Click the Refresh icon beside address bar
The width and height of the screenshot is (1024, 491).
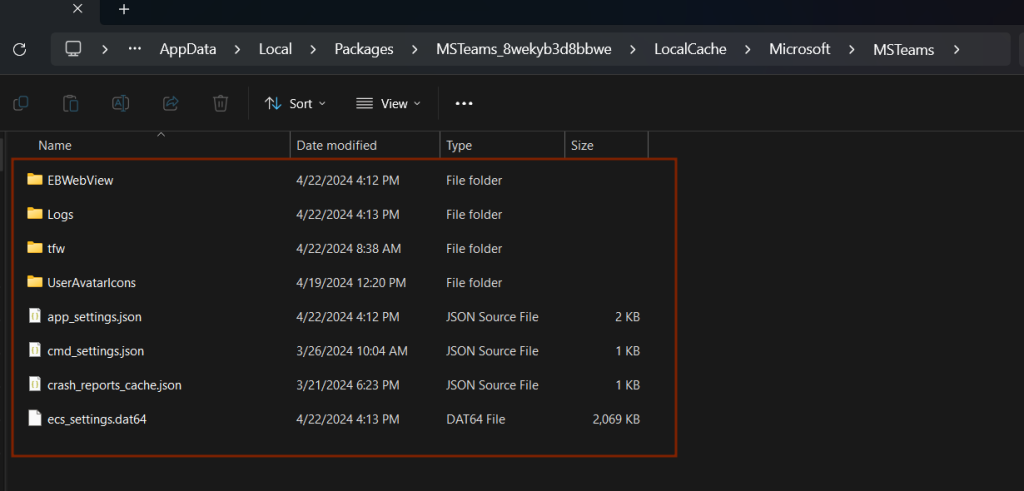pyautogui.click(x=19, y=49)
